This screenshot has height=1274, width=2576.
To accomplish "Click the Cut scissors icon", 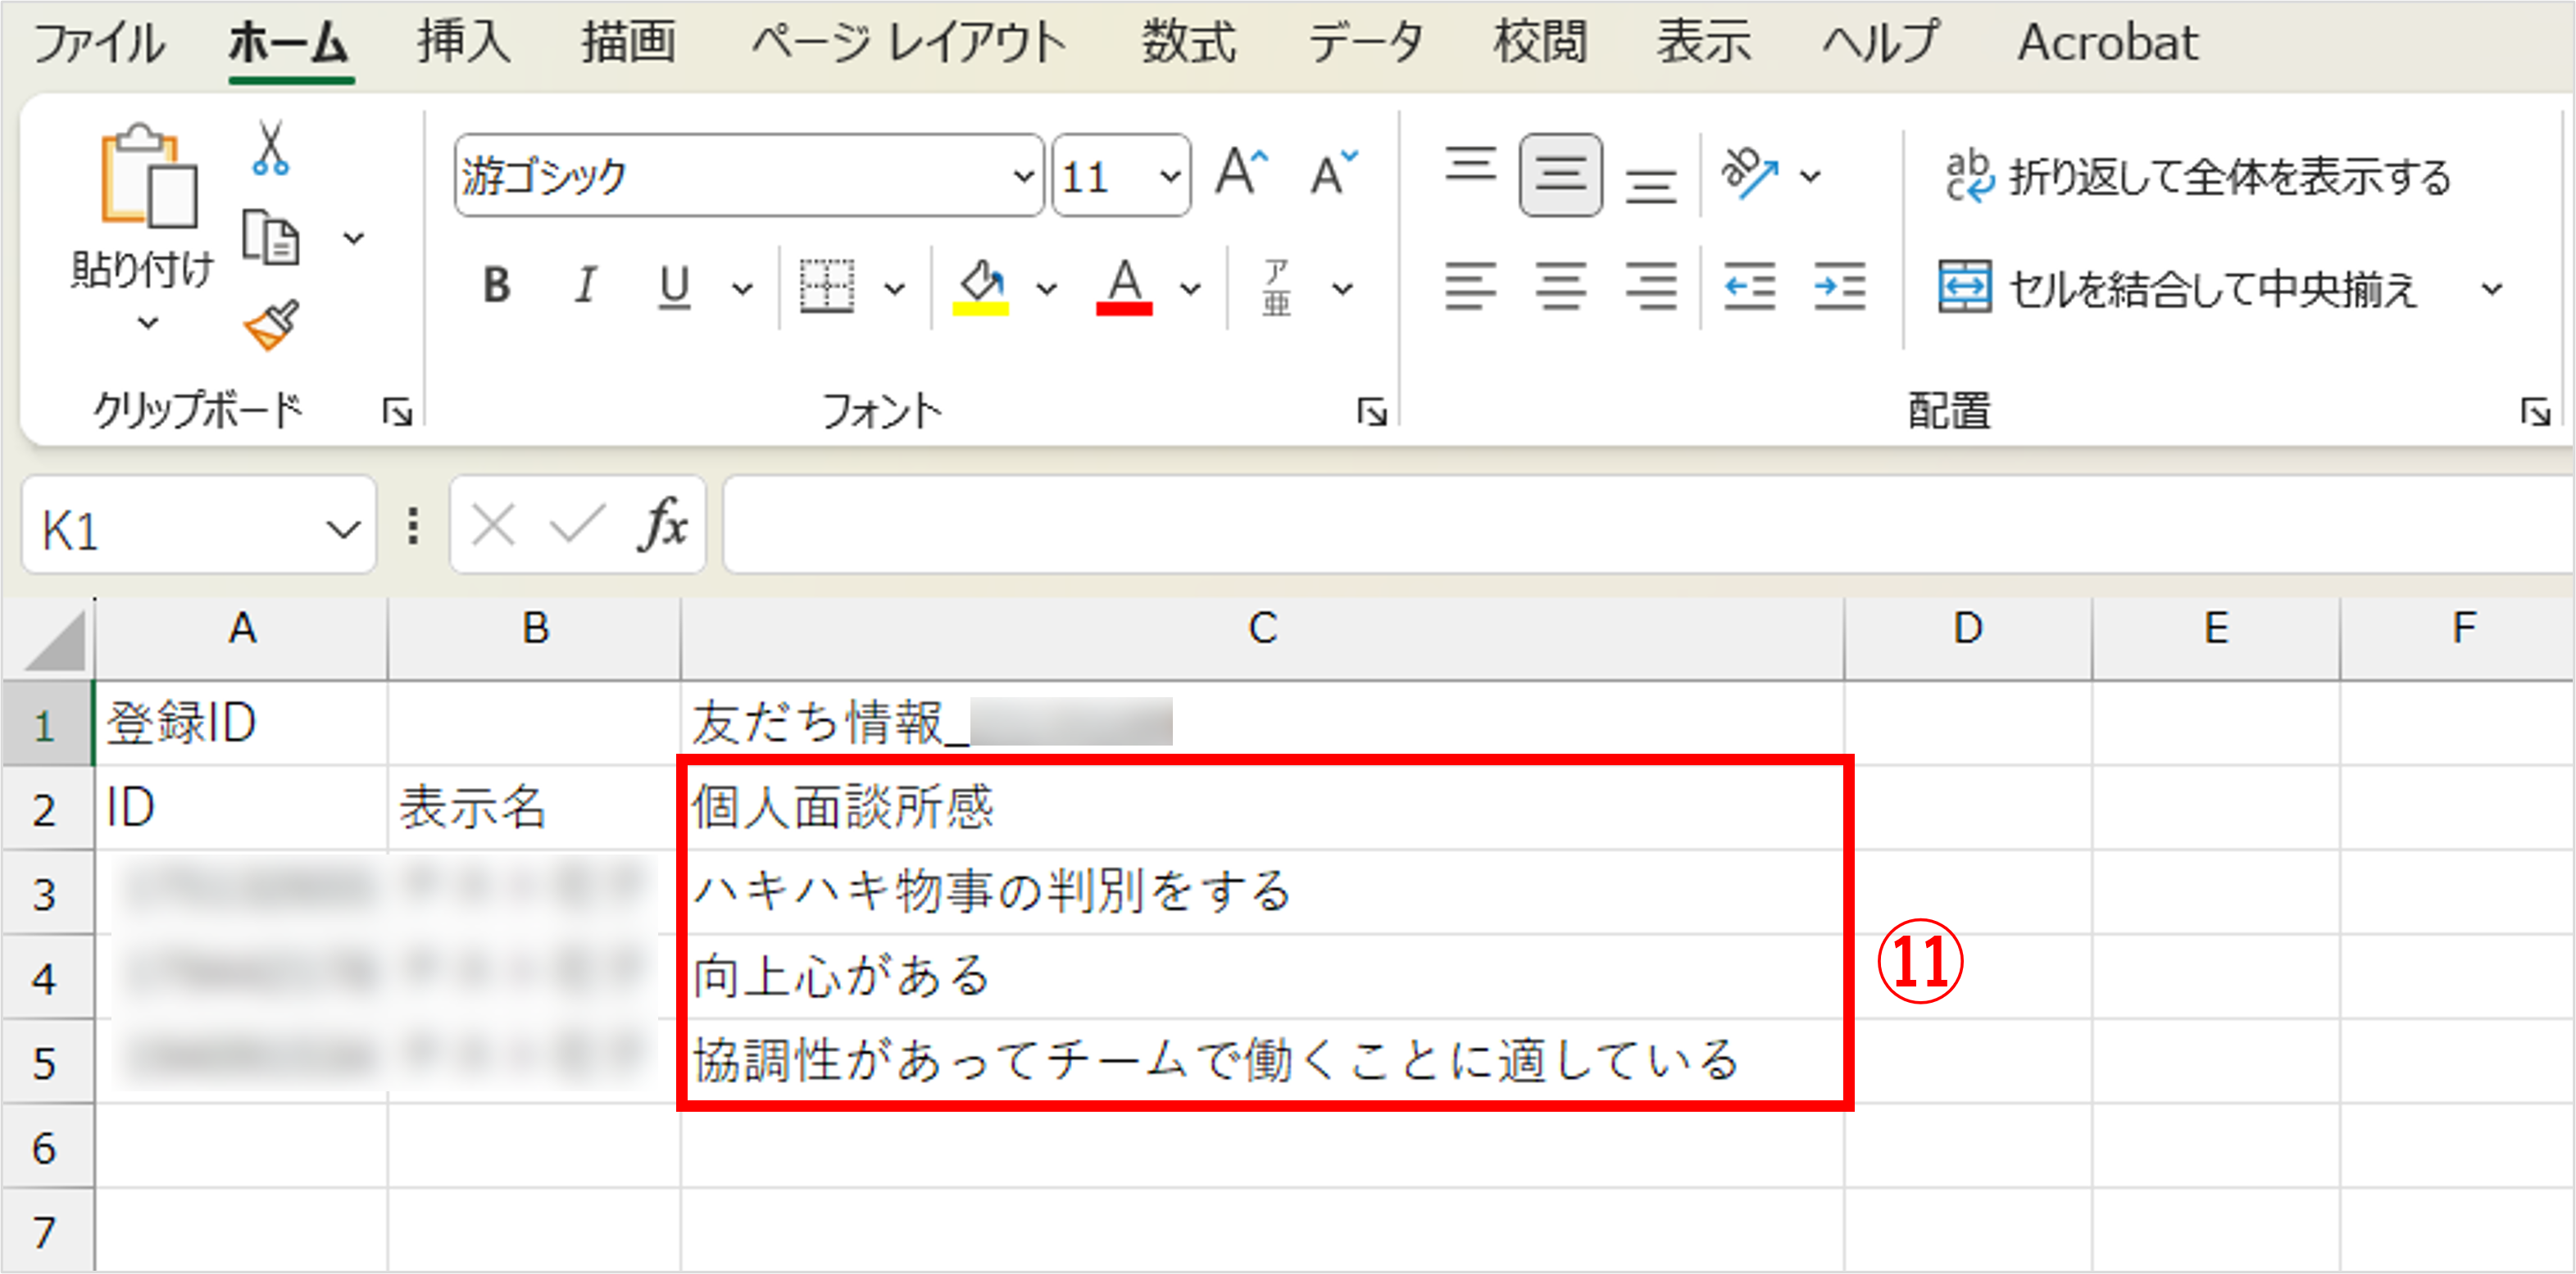I will (270, 149).
